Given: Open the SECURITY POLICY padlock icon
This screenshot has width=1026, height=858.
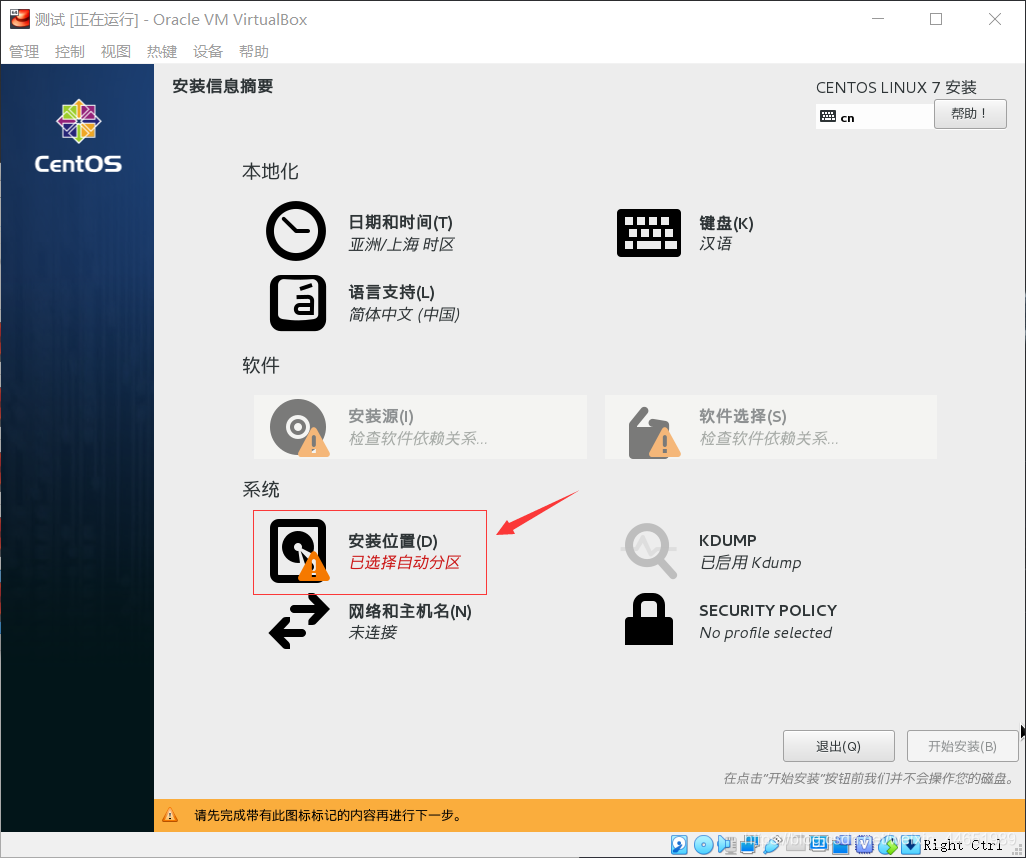Looking at the screenshot, I should tap(648, 619).
